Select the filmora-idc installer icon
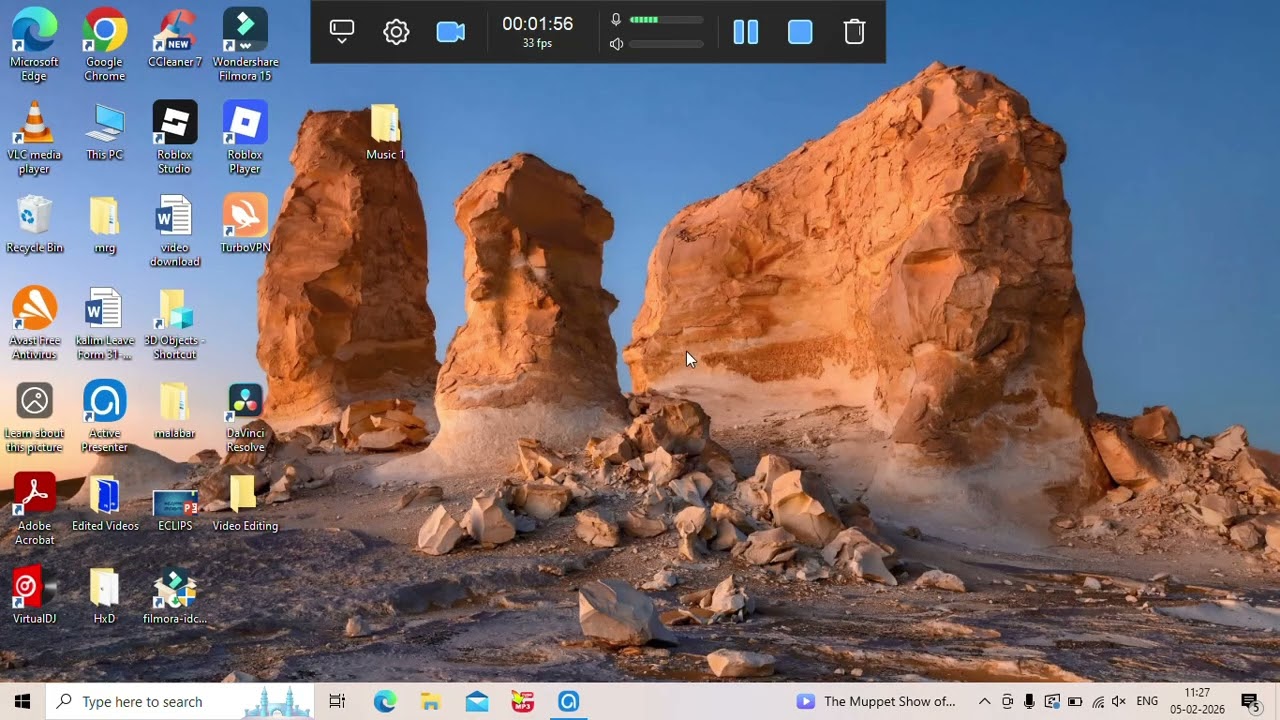Viewport: 1280px width, 720px height. 175,596
